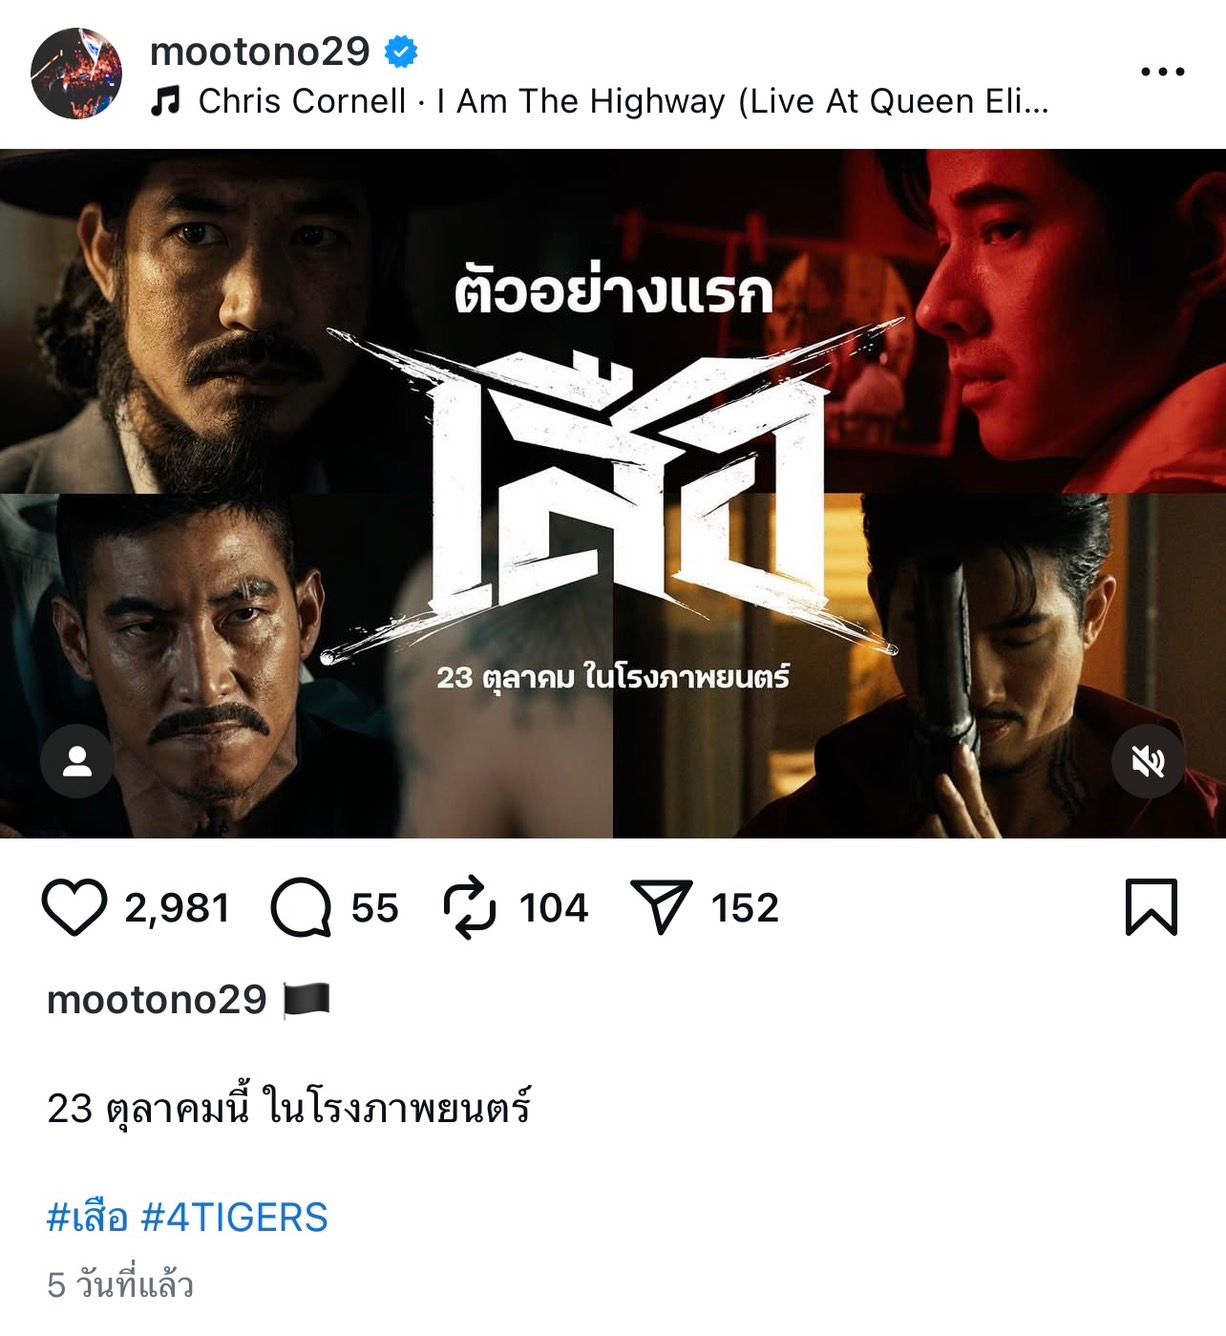The height and width of the screenshot is (1336, 1226).
Task: Tap the music note icon
Action: click(x=165, y=101)
